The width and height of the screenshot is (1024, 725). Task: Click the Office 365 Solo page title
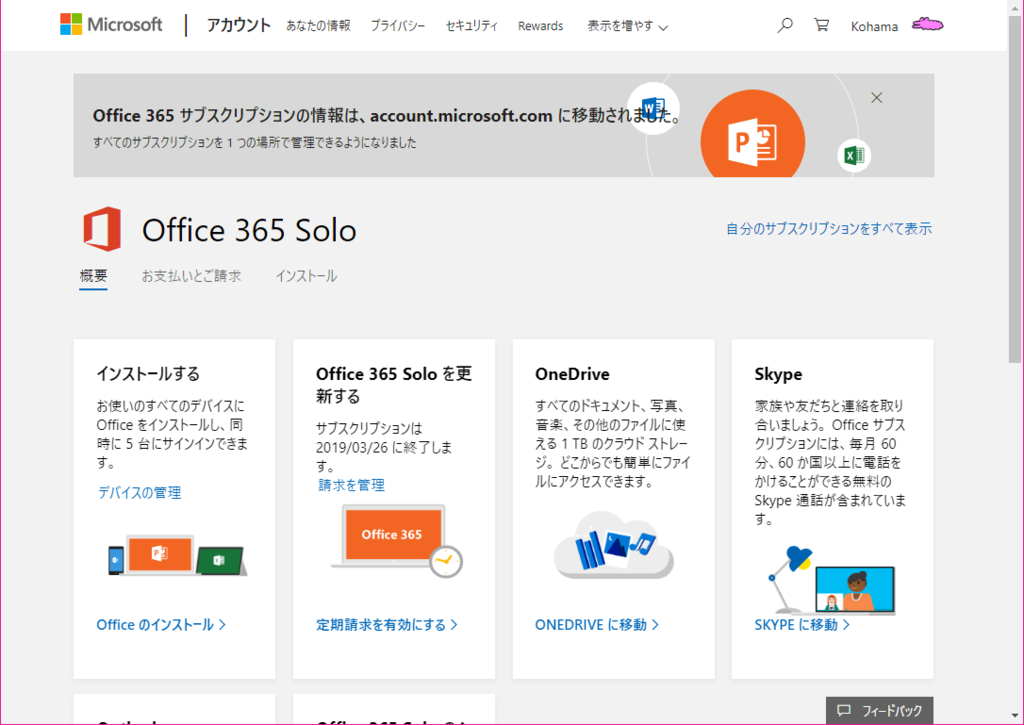[x=249, y=231]
